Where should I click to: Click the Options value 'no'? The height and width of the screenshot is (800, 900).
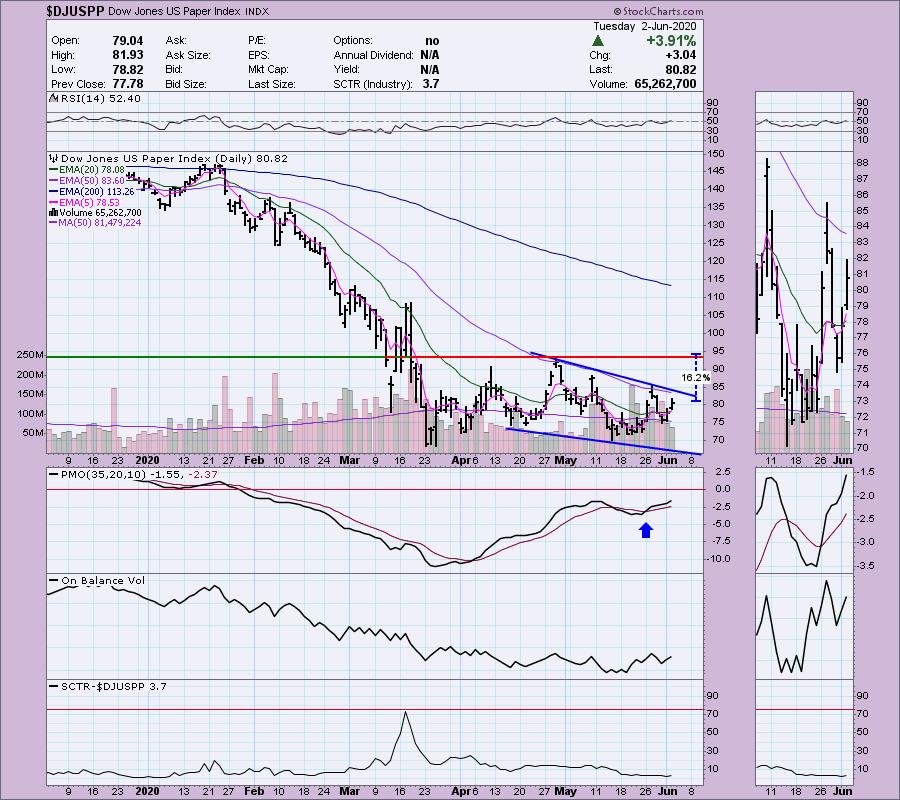(432, 41)
